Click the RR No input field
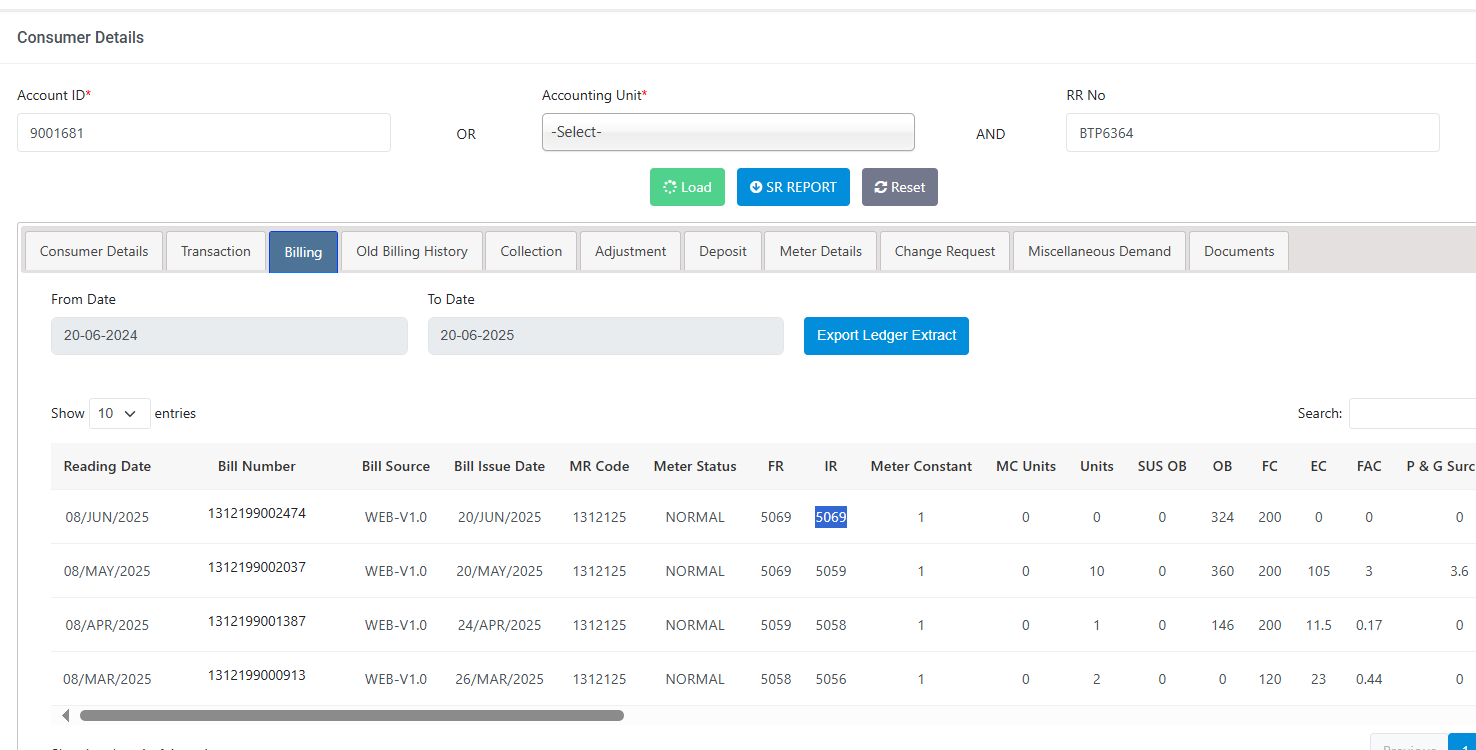 click(x=1253, y=132)
